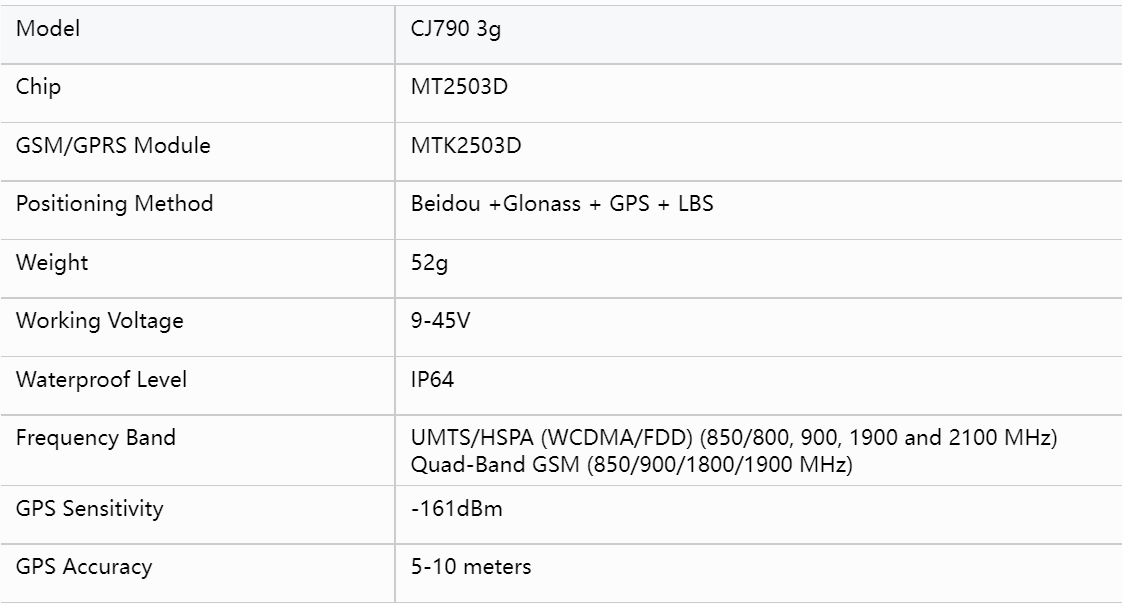This screenshot has width=1122, height=604.
Task: Select the 52g weight value
Action: pyautogui.click(x=430, y=263)
